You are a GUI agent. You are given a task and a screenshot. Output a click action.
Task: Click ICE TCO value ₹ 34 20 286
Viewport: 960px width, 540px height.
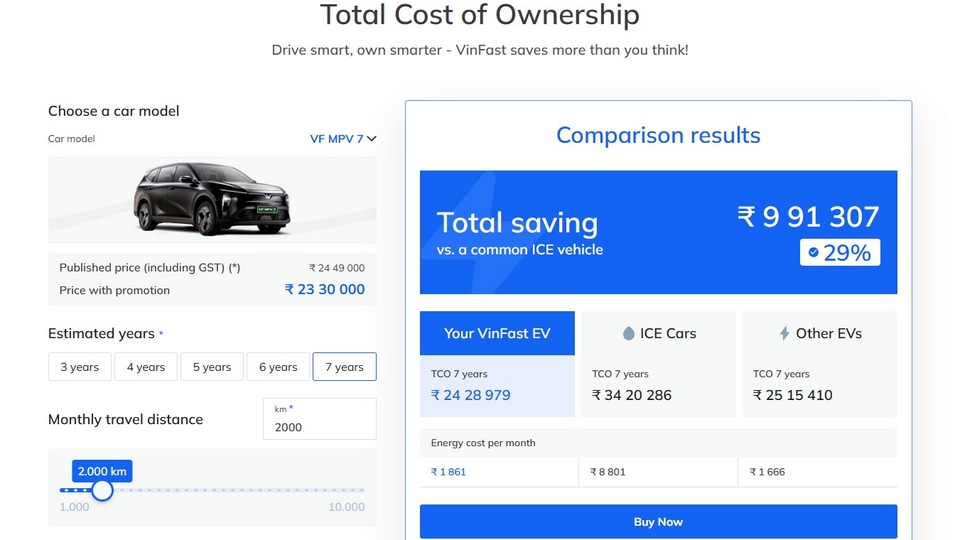[x=631, y=395]
